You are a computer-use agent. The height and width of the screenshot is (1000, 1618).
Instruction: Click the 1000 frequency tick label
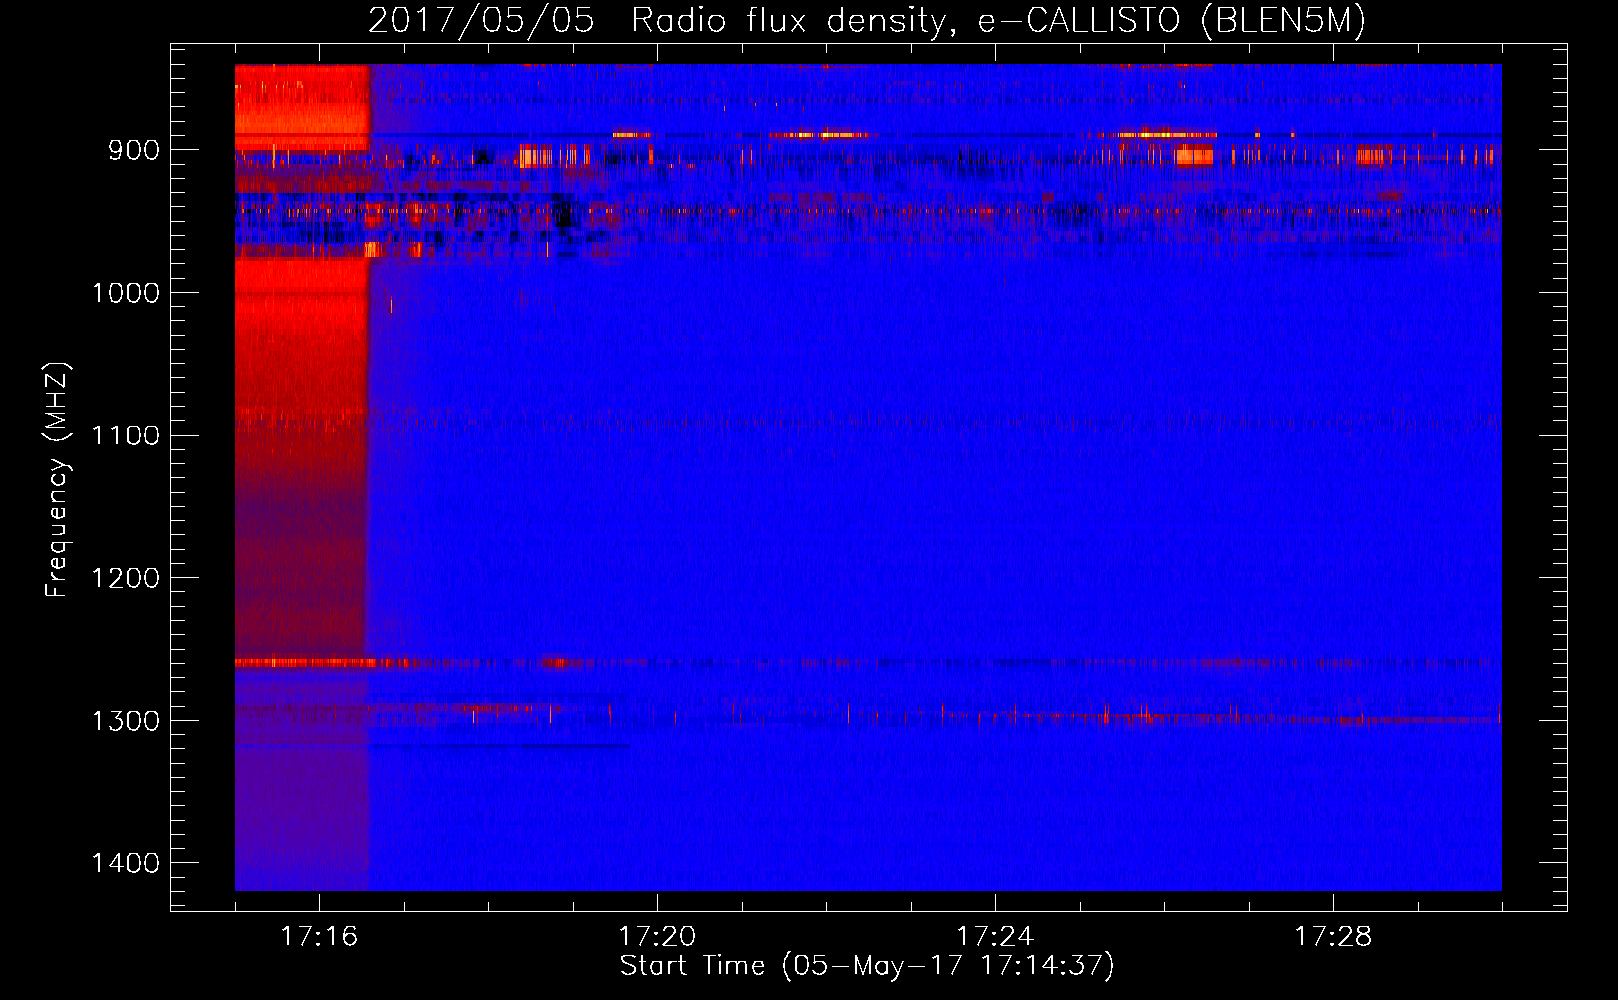(125, 293)
